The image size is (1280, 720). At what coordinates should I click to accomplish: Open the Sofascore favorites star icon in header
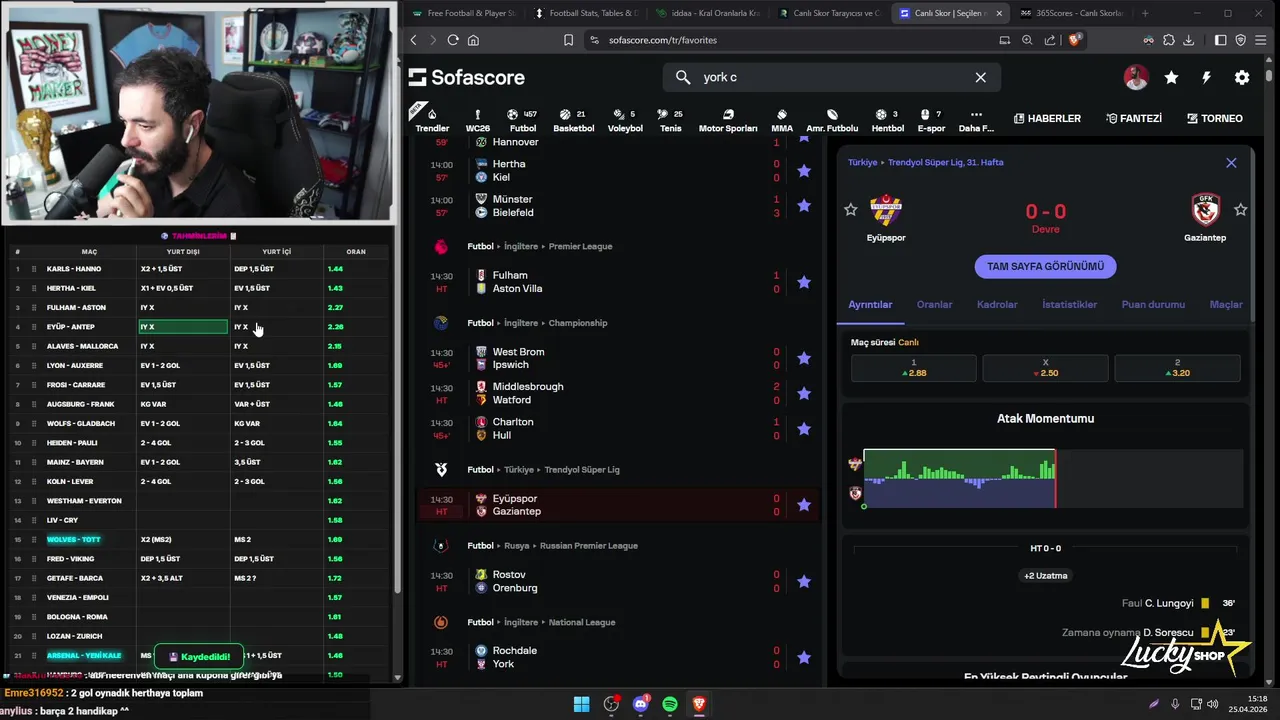[x=1171, y=77]
